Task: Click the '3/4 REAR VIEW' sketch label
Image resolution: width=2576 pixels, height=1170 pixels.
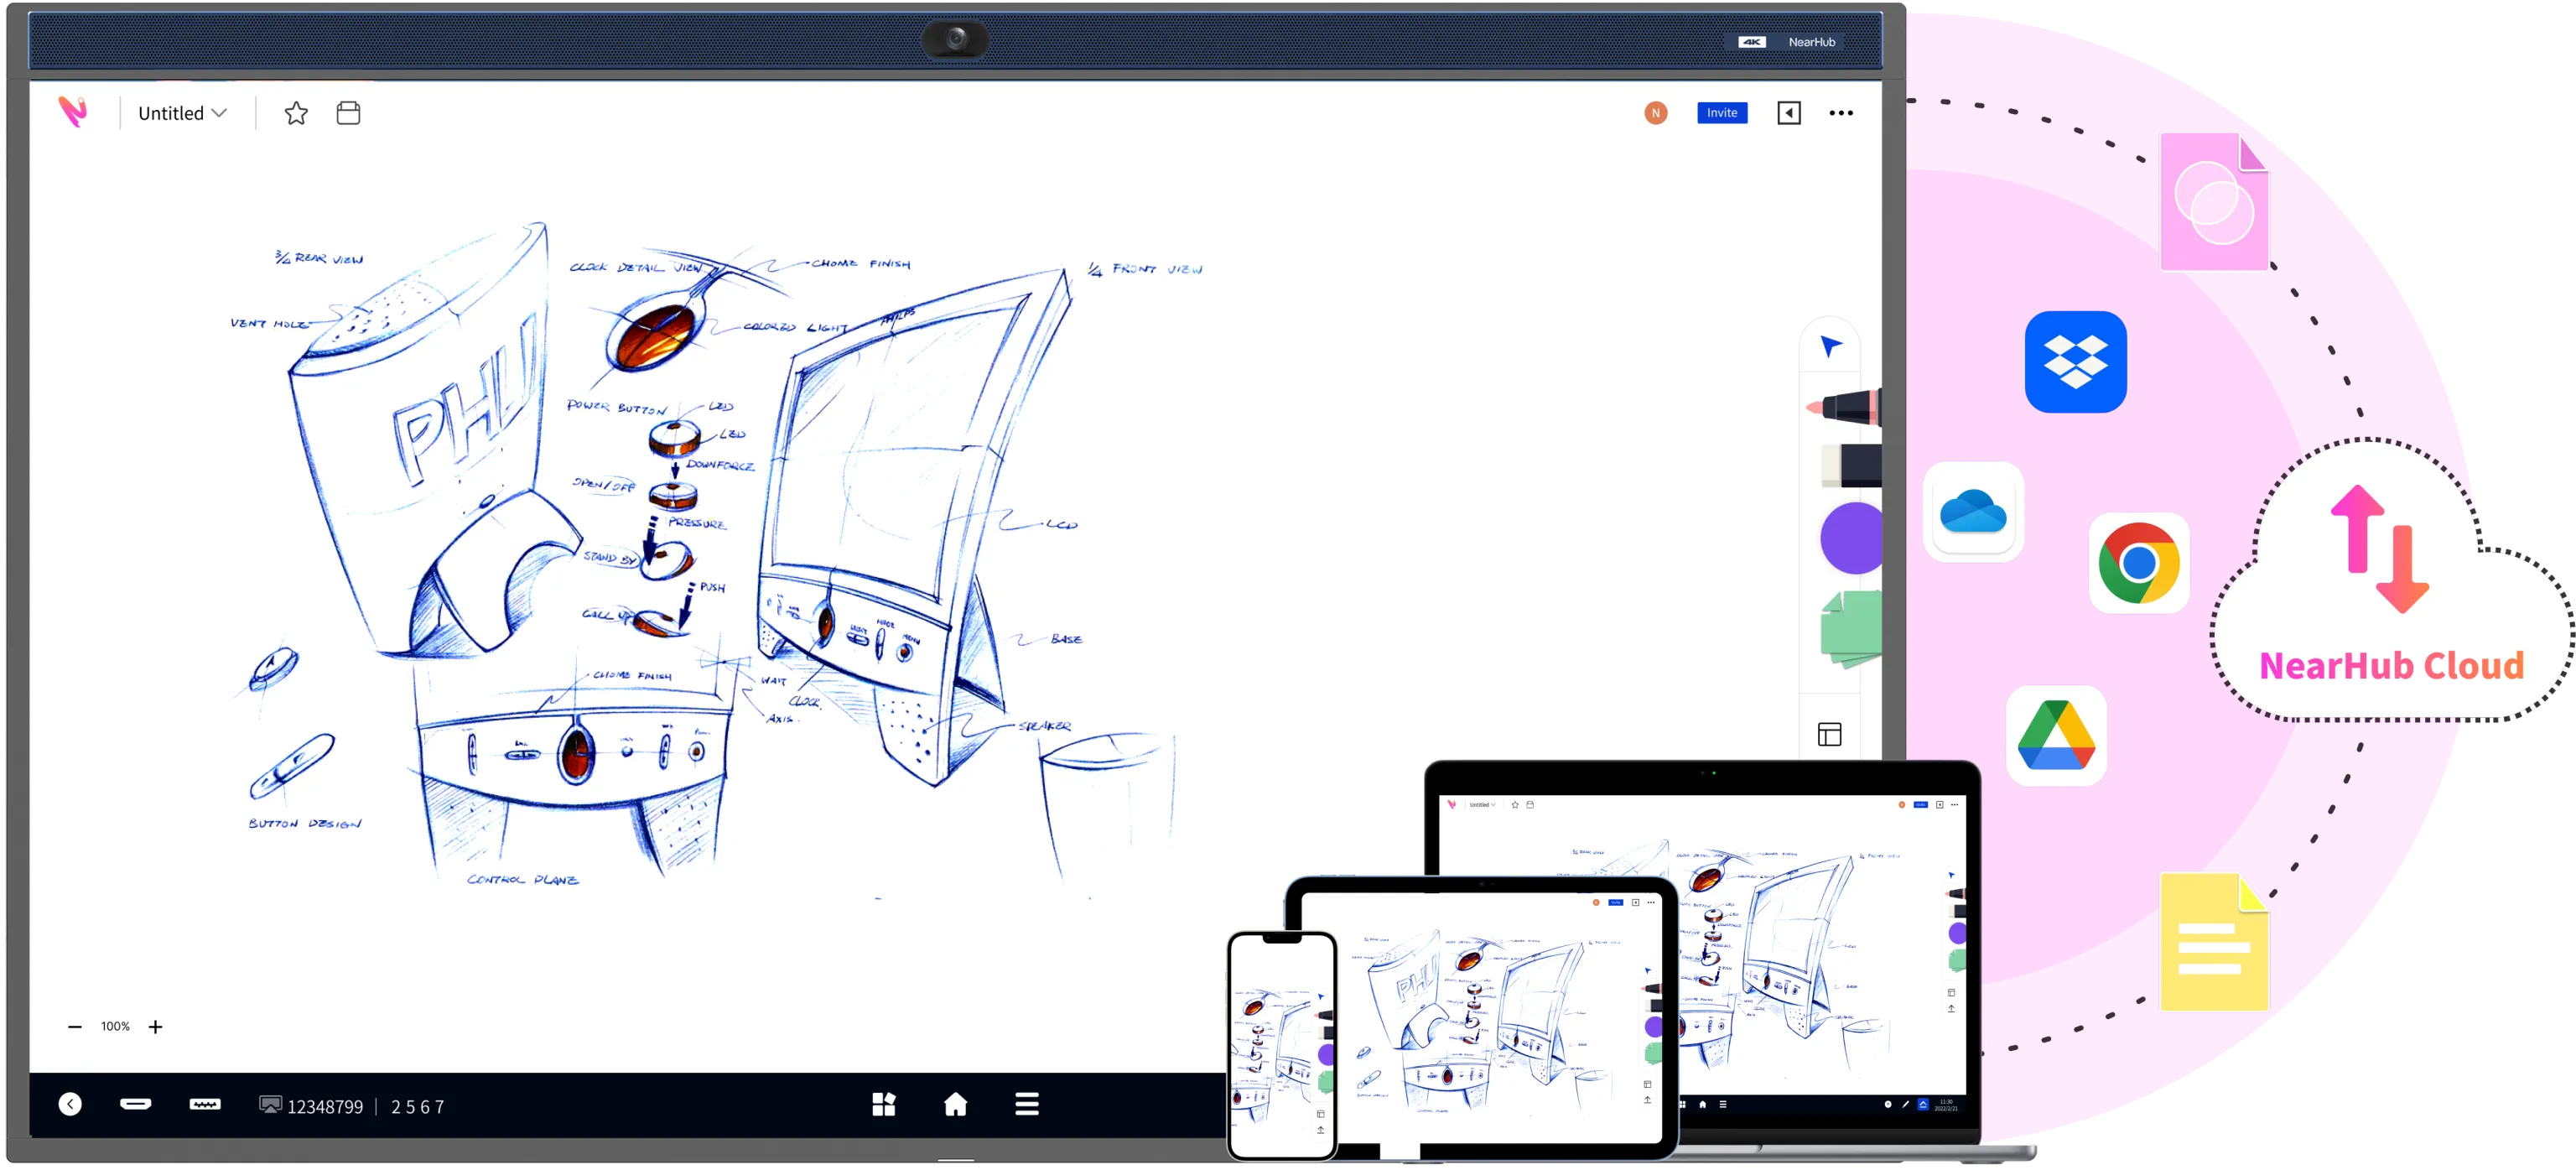Action: tap(319, 258)
